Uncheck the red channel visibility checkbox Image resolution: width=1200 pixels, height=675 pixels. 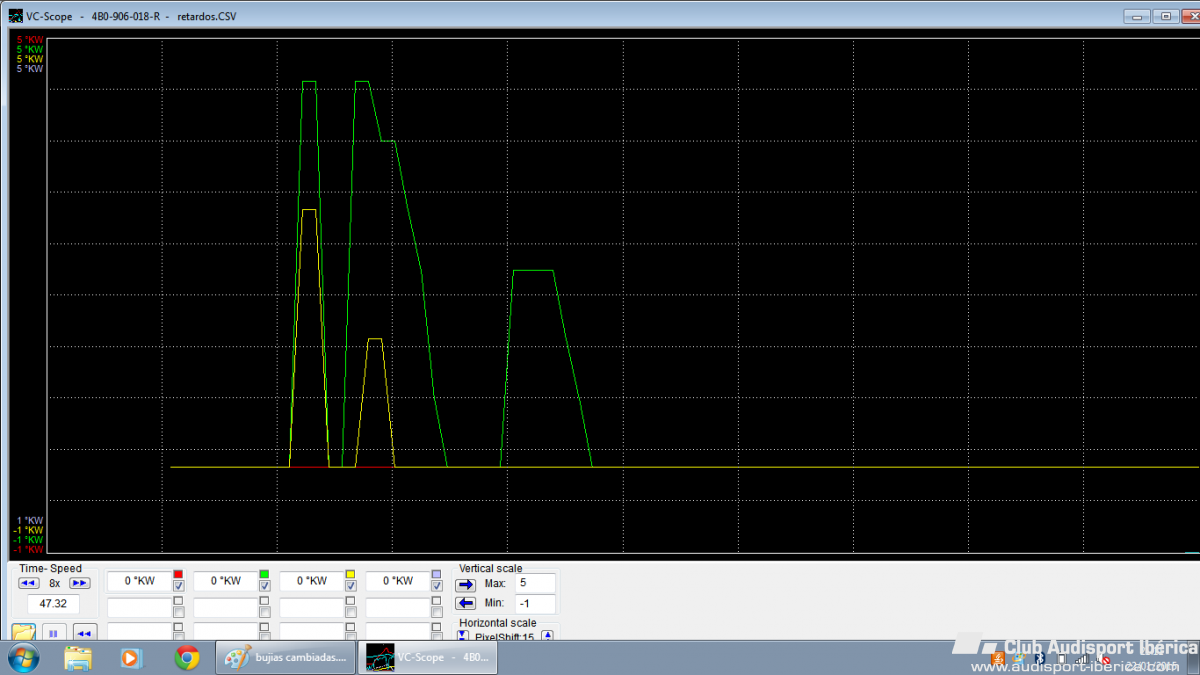point(179,586)
